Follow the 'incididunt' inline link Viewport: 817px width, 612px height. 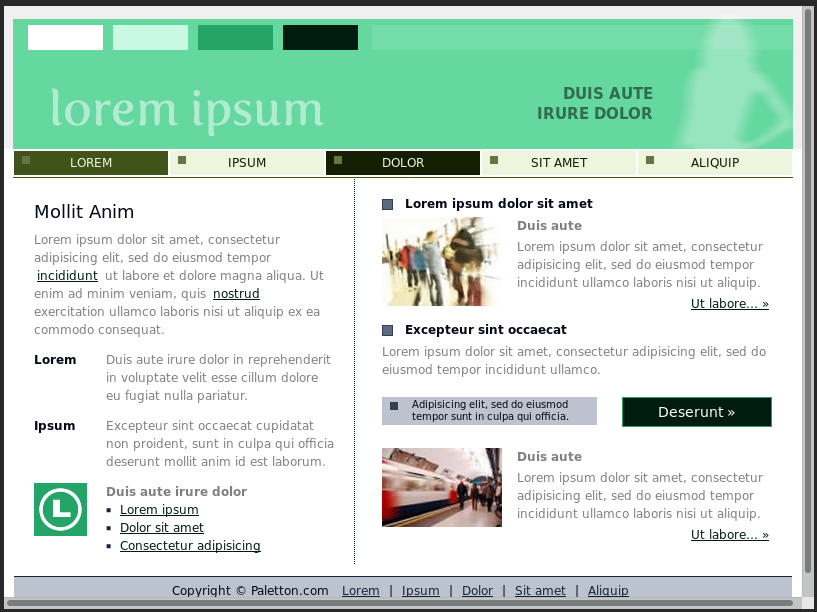67,276
